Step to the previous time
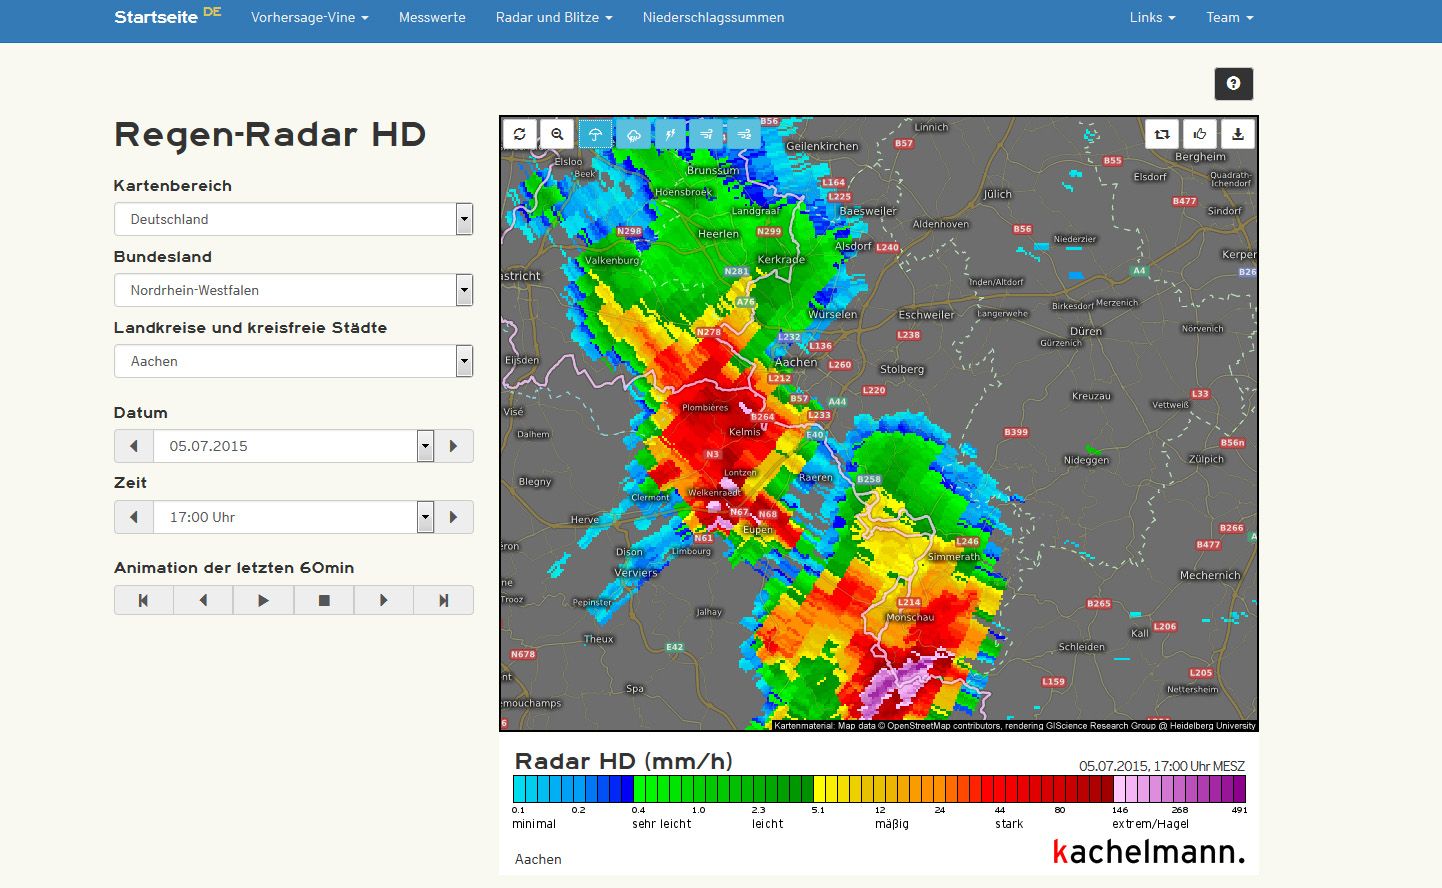 pyautogui.click(x=134, y=517)
